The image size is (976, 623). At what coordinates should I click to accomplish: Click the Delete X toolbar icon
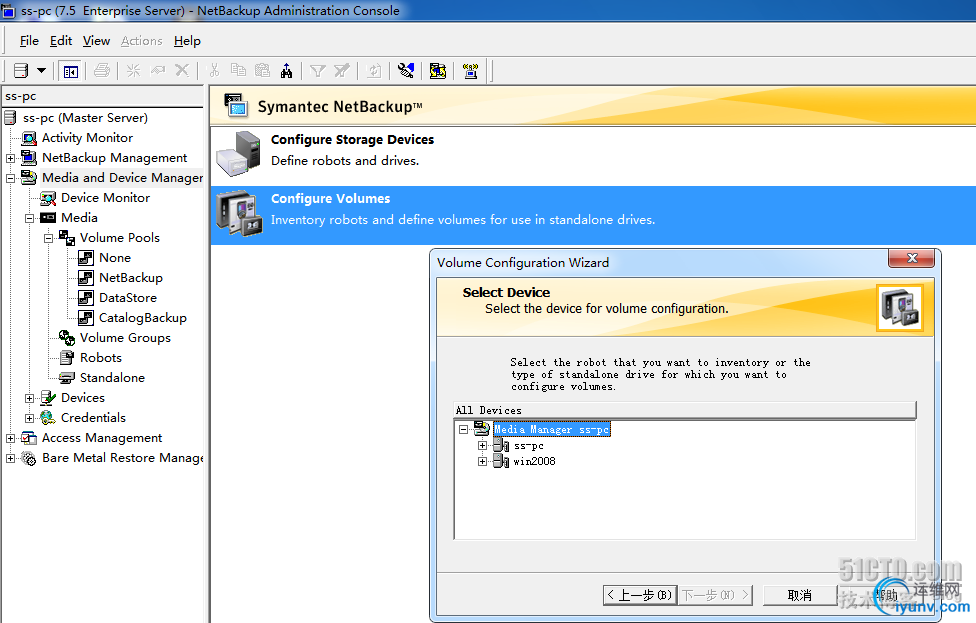(182, 70)
